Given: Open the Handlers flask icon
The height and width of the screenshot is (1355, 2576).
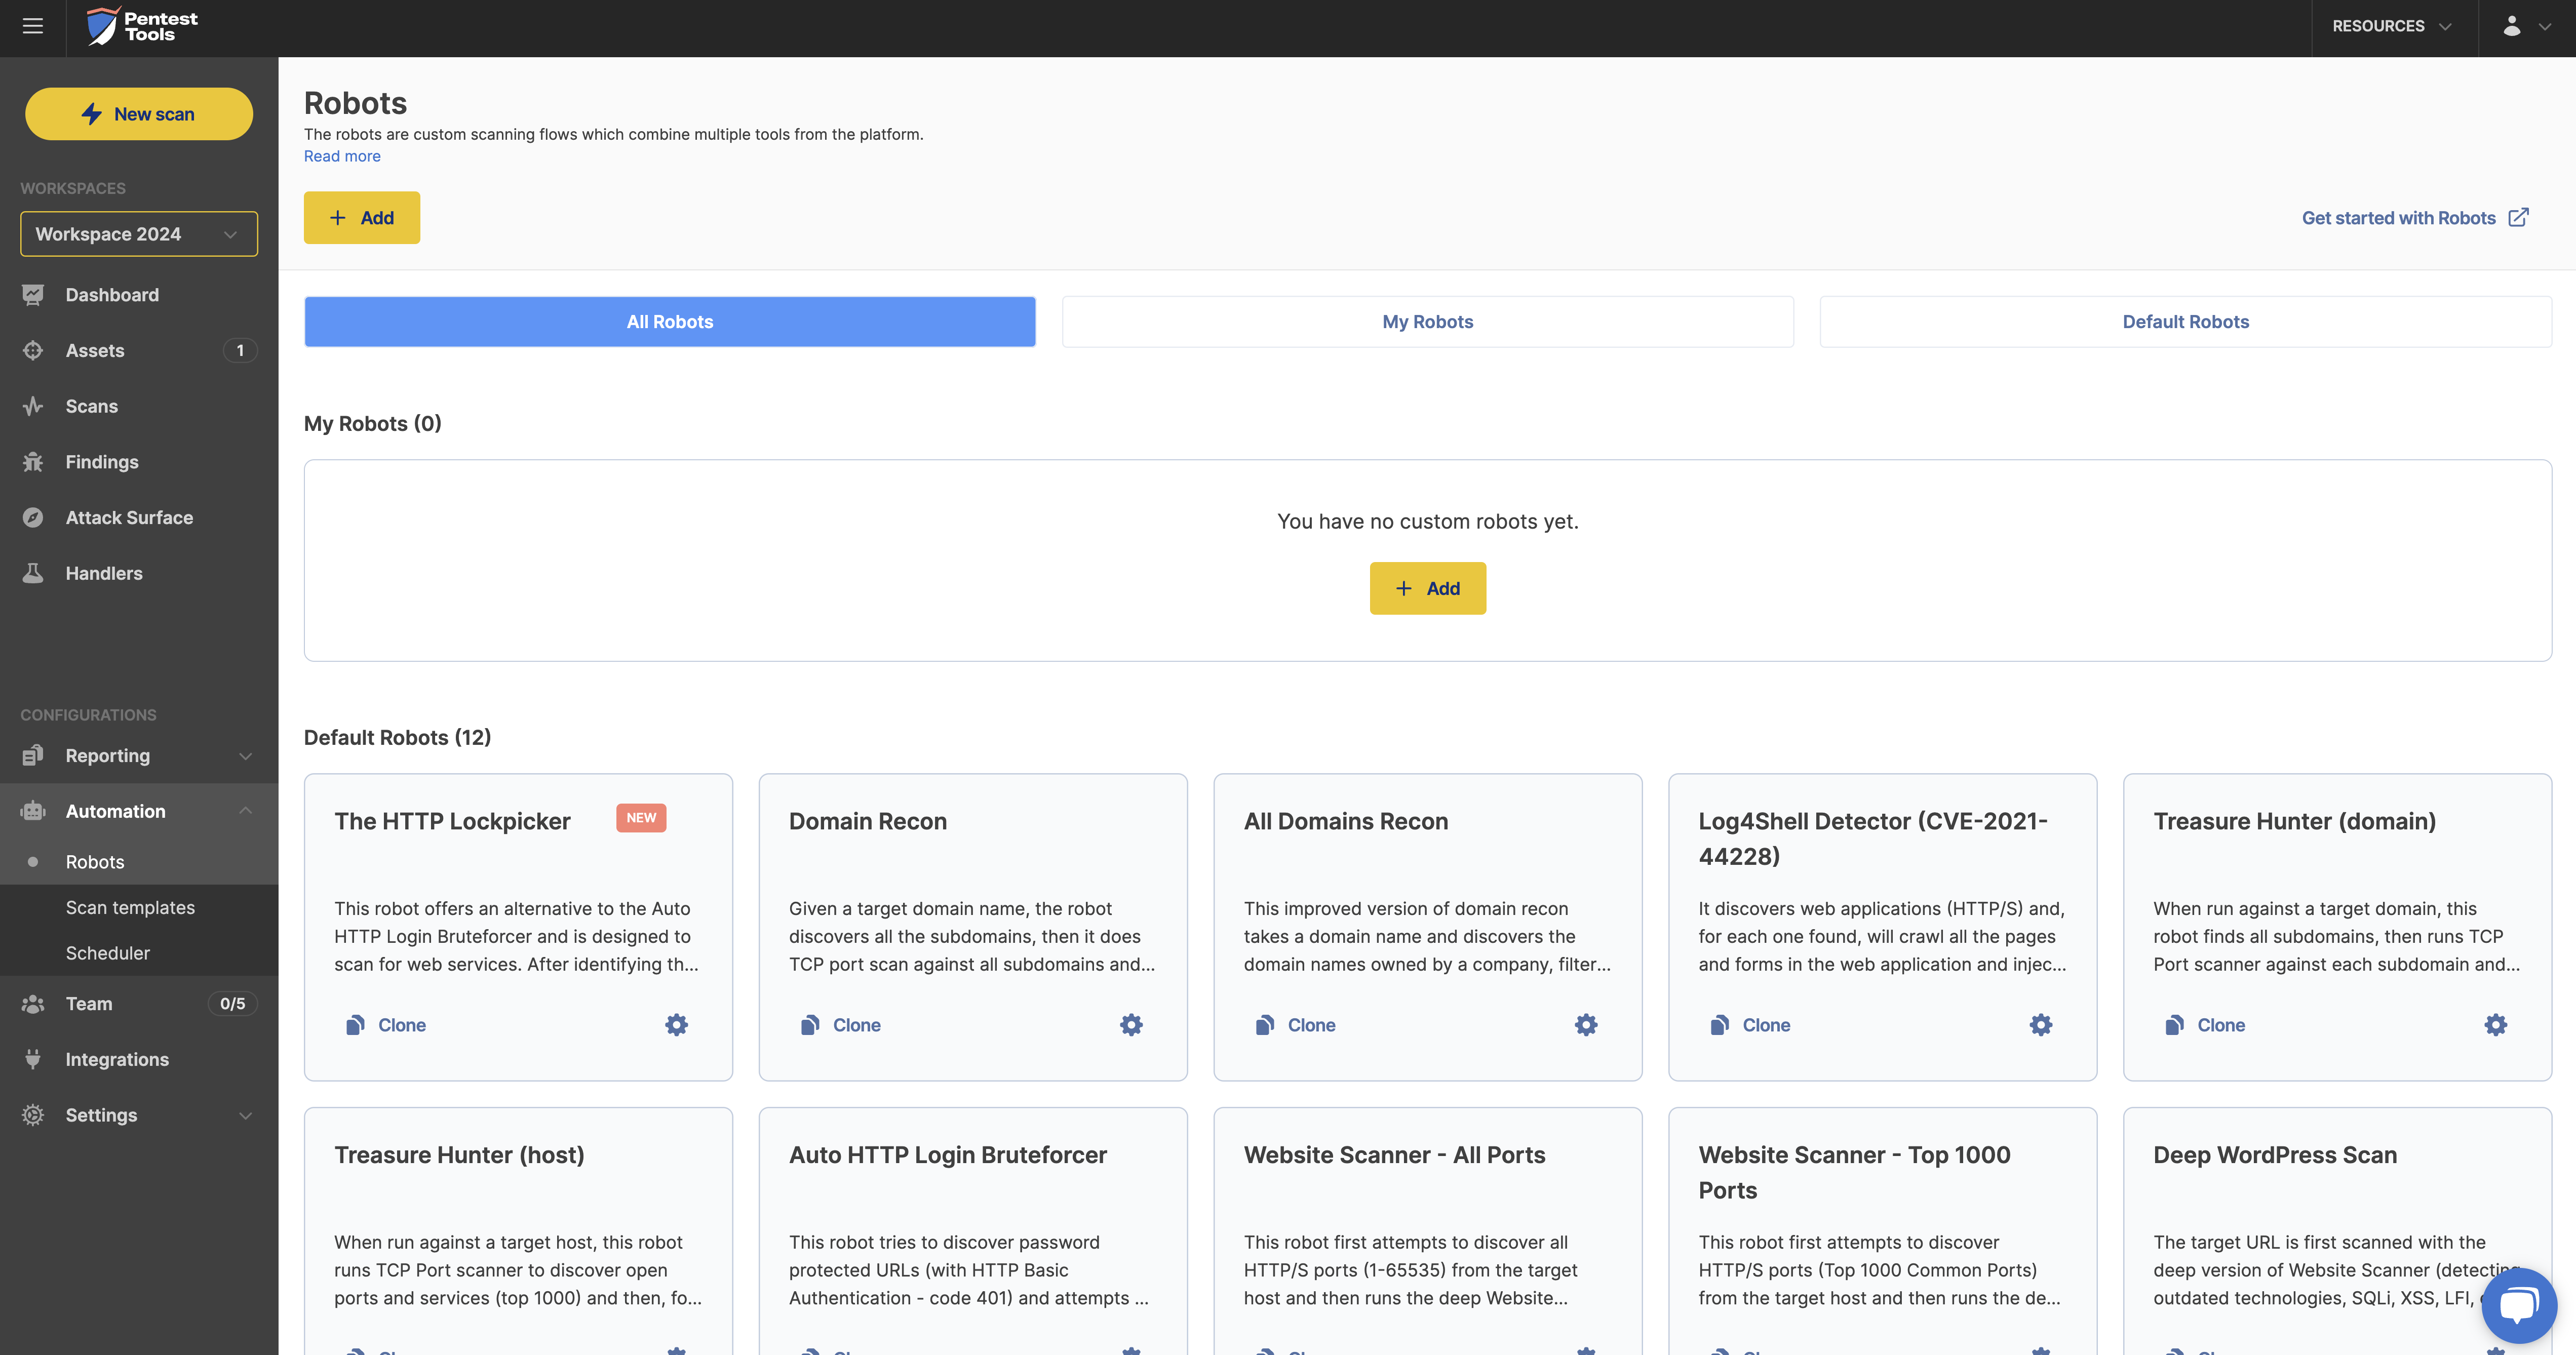Looking at the screenshot, I should point(33,573).
